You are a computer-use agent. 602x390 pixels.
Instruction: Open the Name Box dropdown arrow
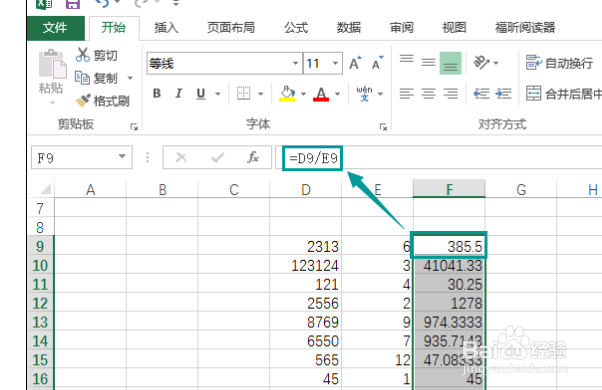(122, 157)
